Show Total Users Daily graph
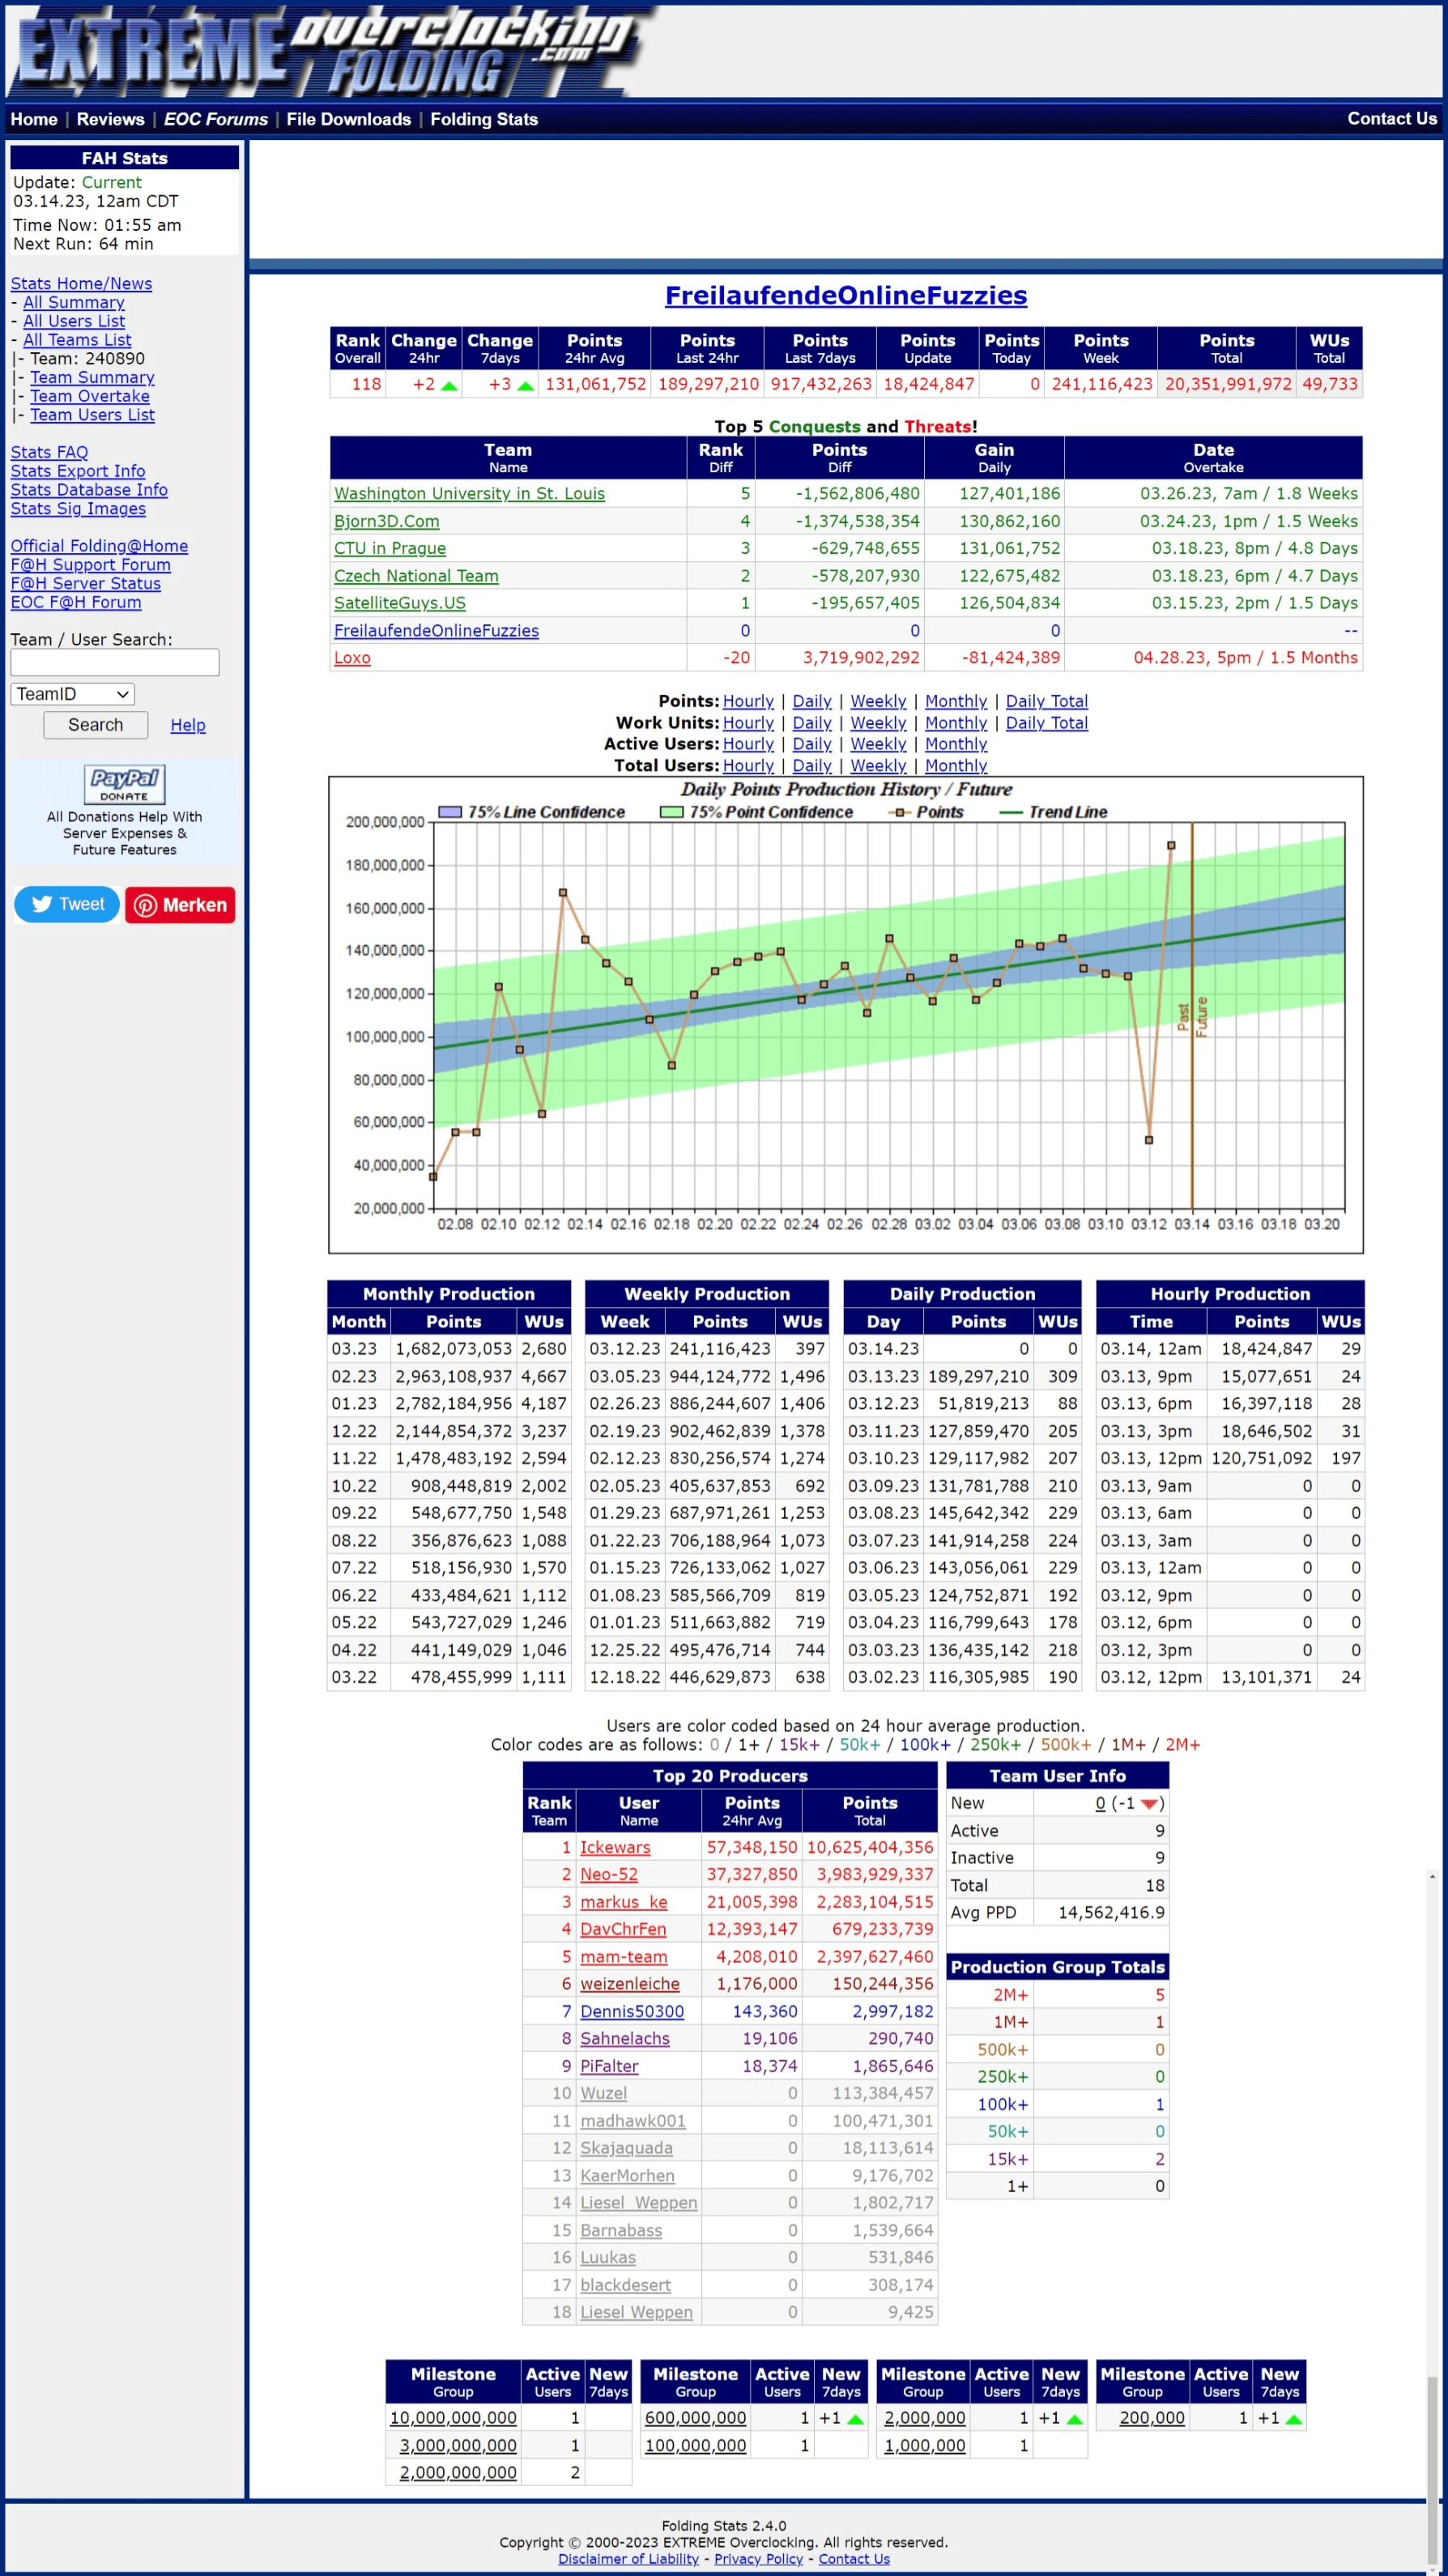The width and height of the screenshot is (1448, 2576). pyautogui.click(x=812, y=766)
